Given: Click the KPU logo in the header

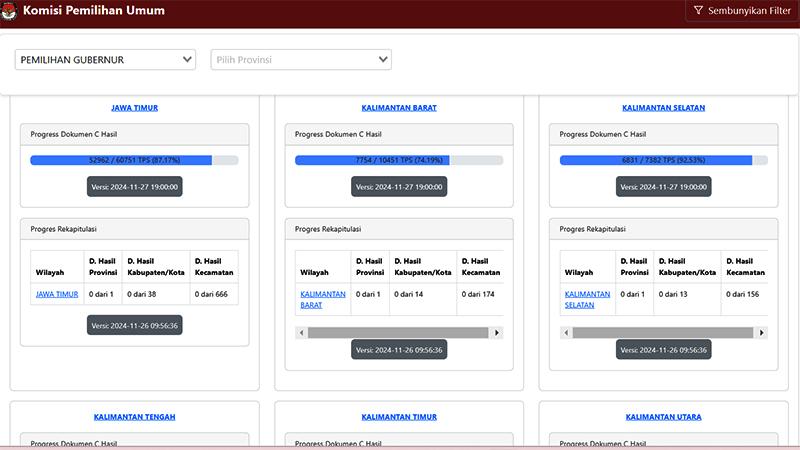Looking at the screenshot, I should (11, 11).
